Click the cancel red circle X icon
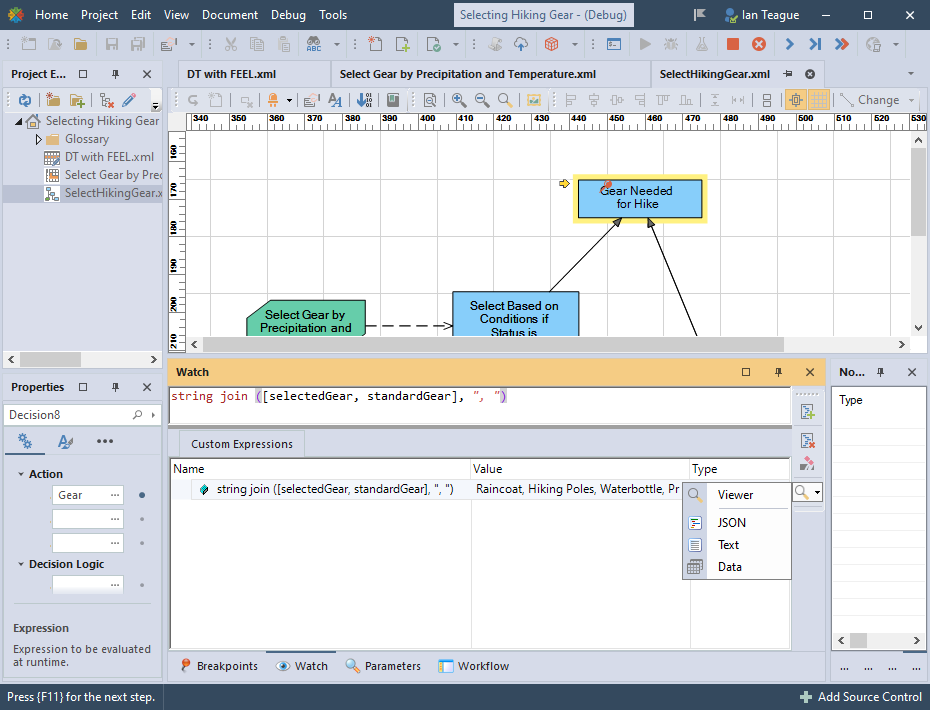The width and height of the screenshot is (930, 710). click(759, 44)
